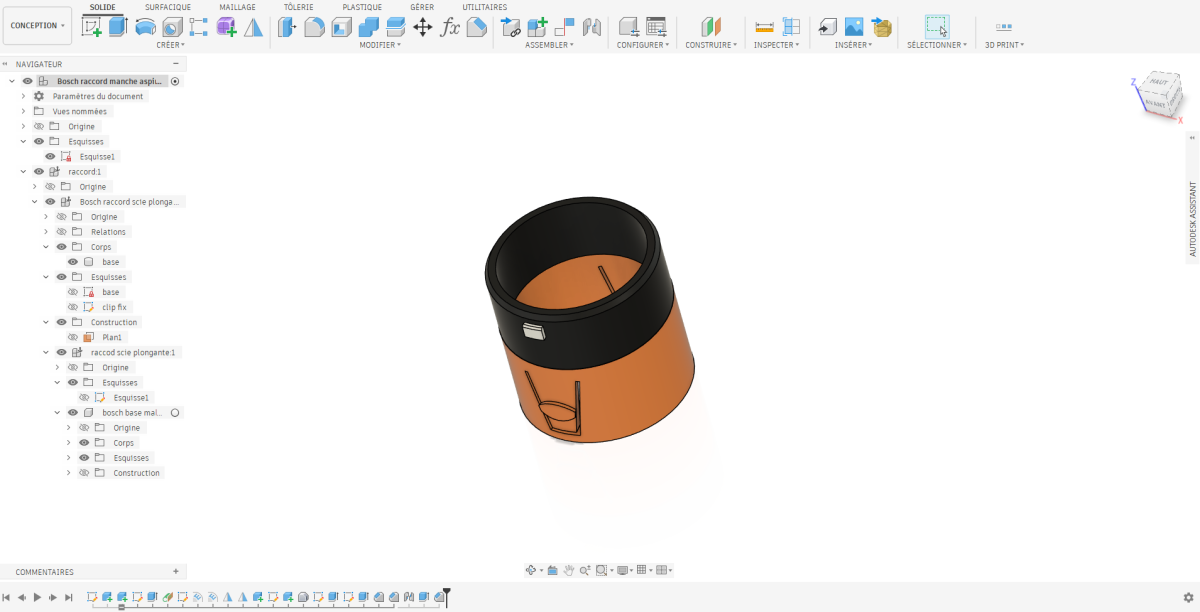This screenshot has height=612, width=1200.
Task: Select the Pan hand tool
Action: click(x=569, y=570)
